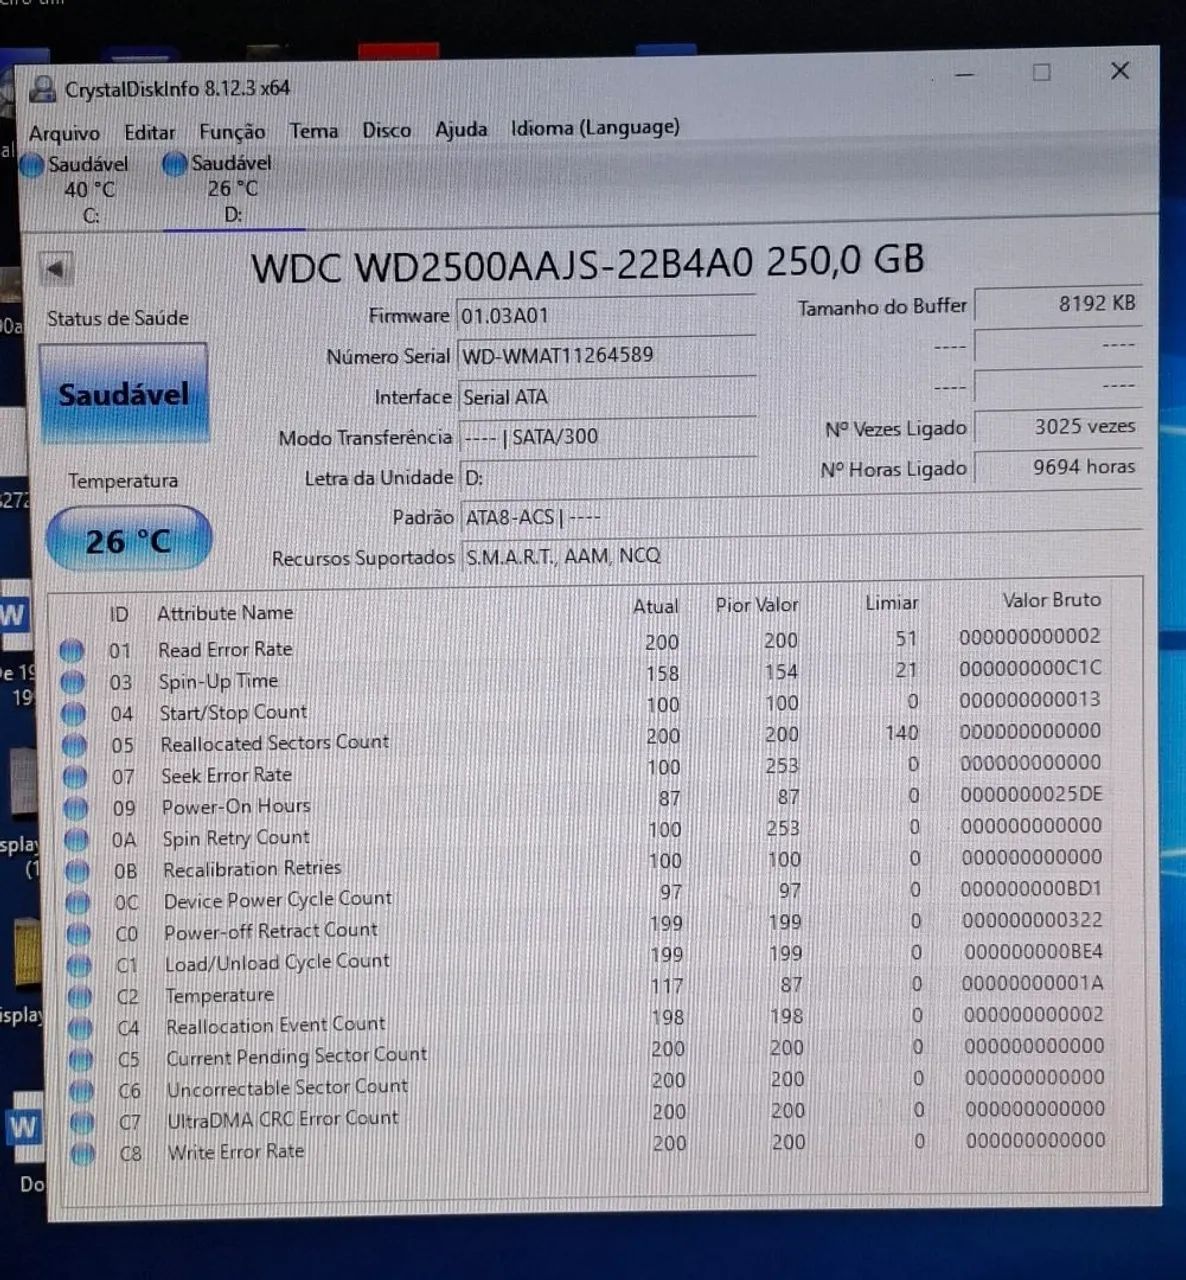Click the transfer mode field SATA/300
The width and height of the screenshot is (1186, 1280).
607,436
